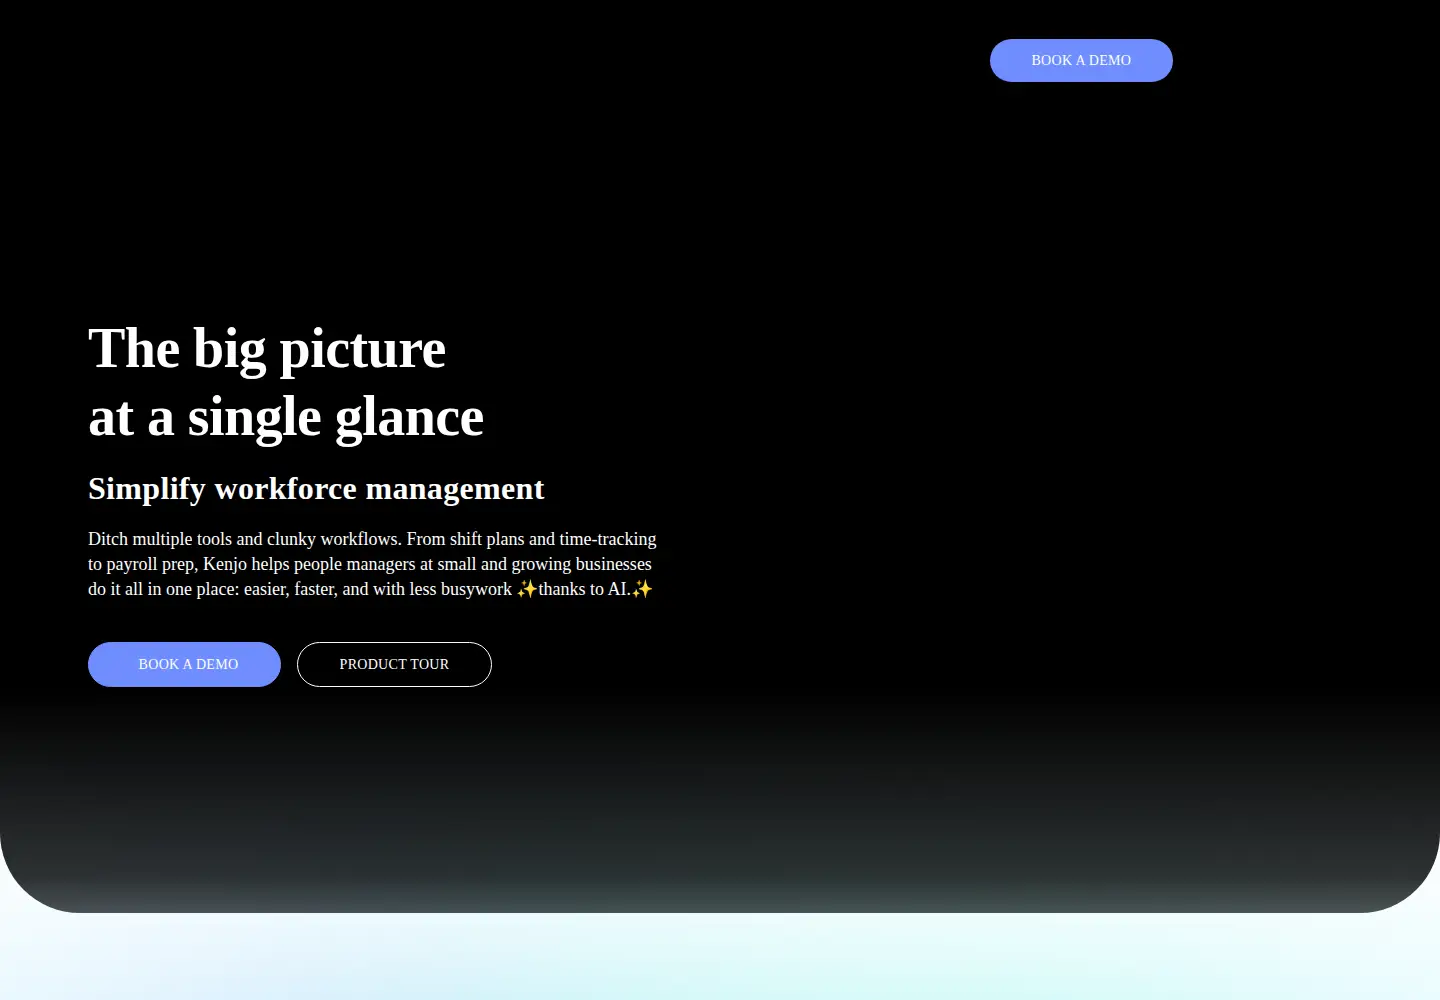Open the Product Tour button

(394, 664)
